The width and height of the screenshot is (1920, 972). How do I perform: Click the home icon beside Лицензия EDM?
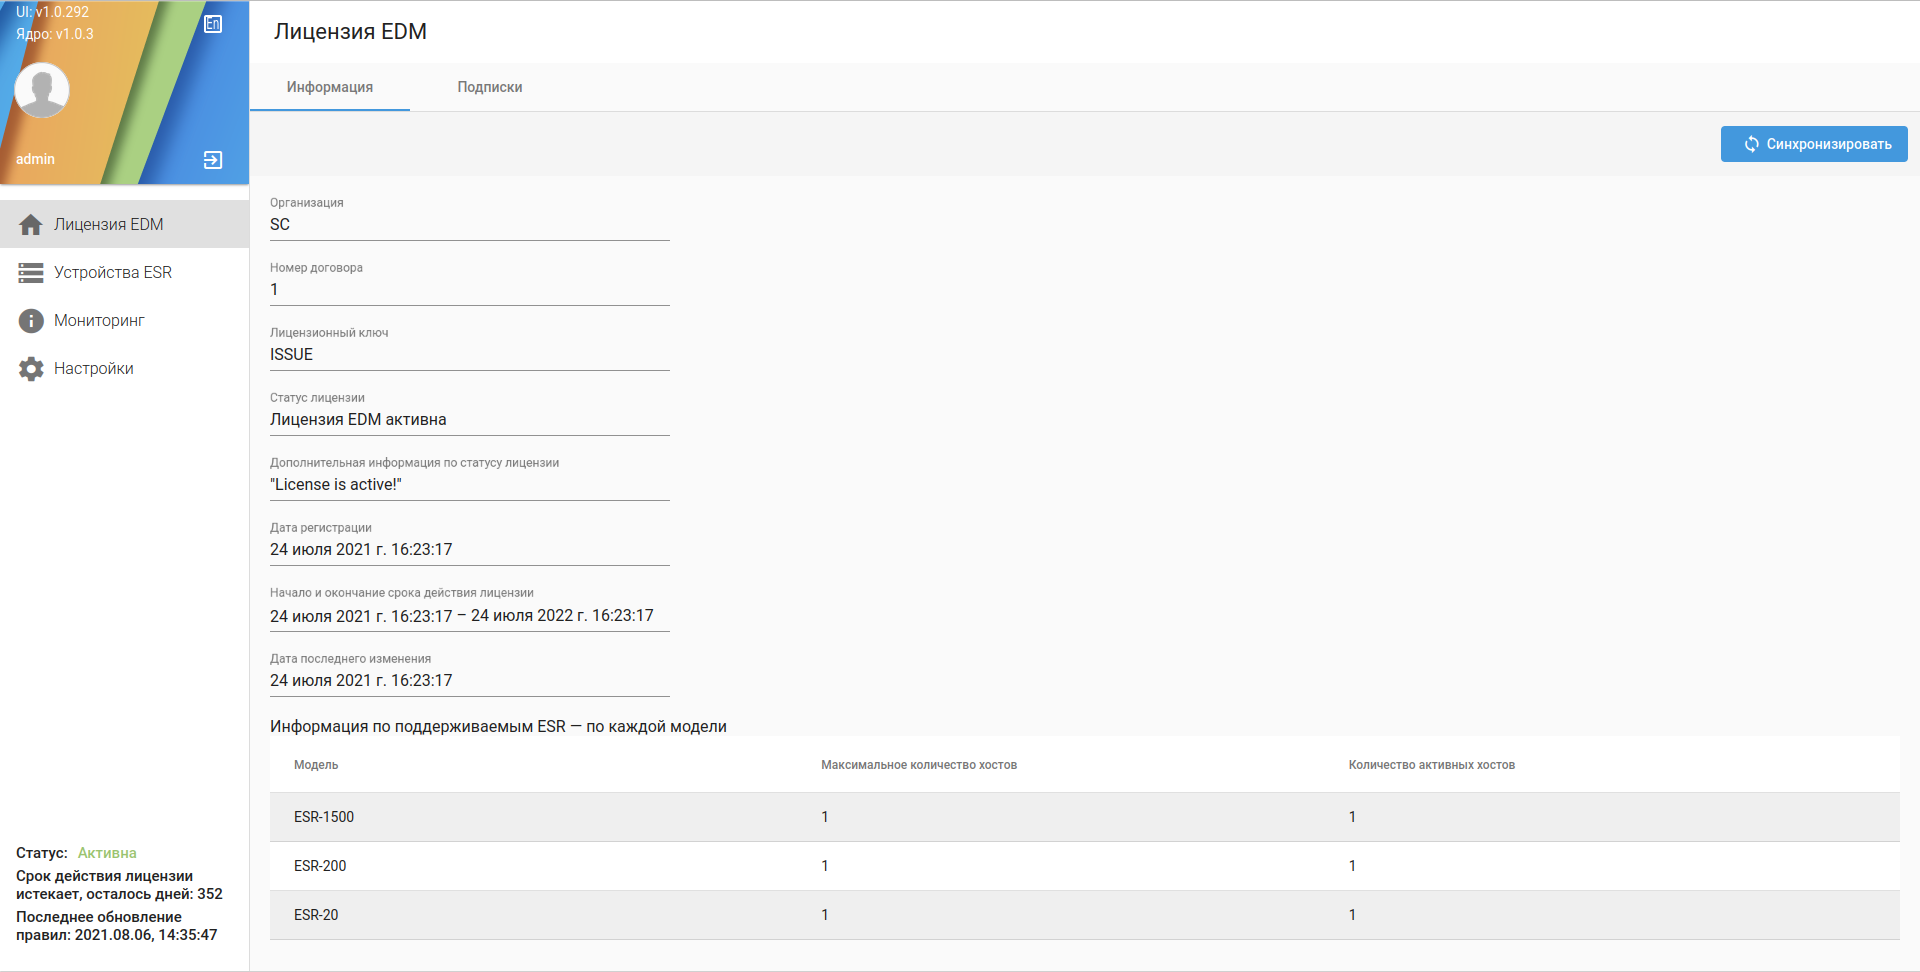click(x=31, y=225)
